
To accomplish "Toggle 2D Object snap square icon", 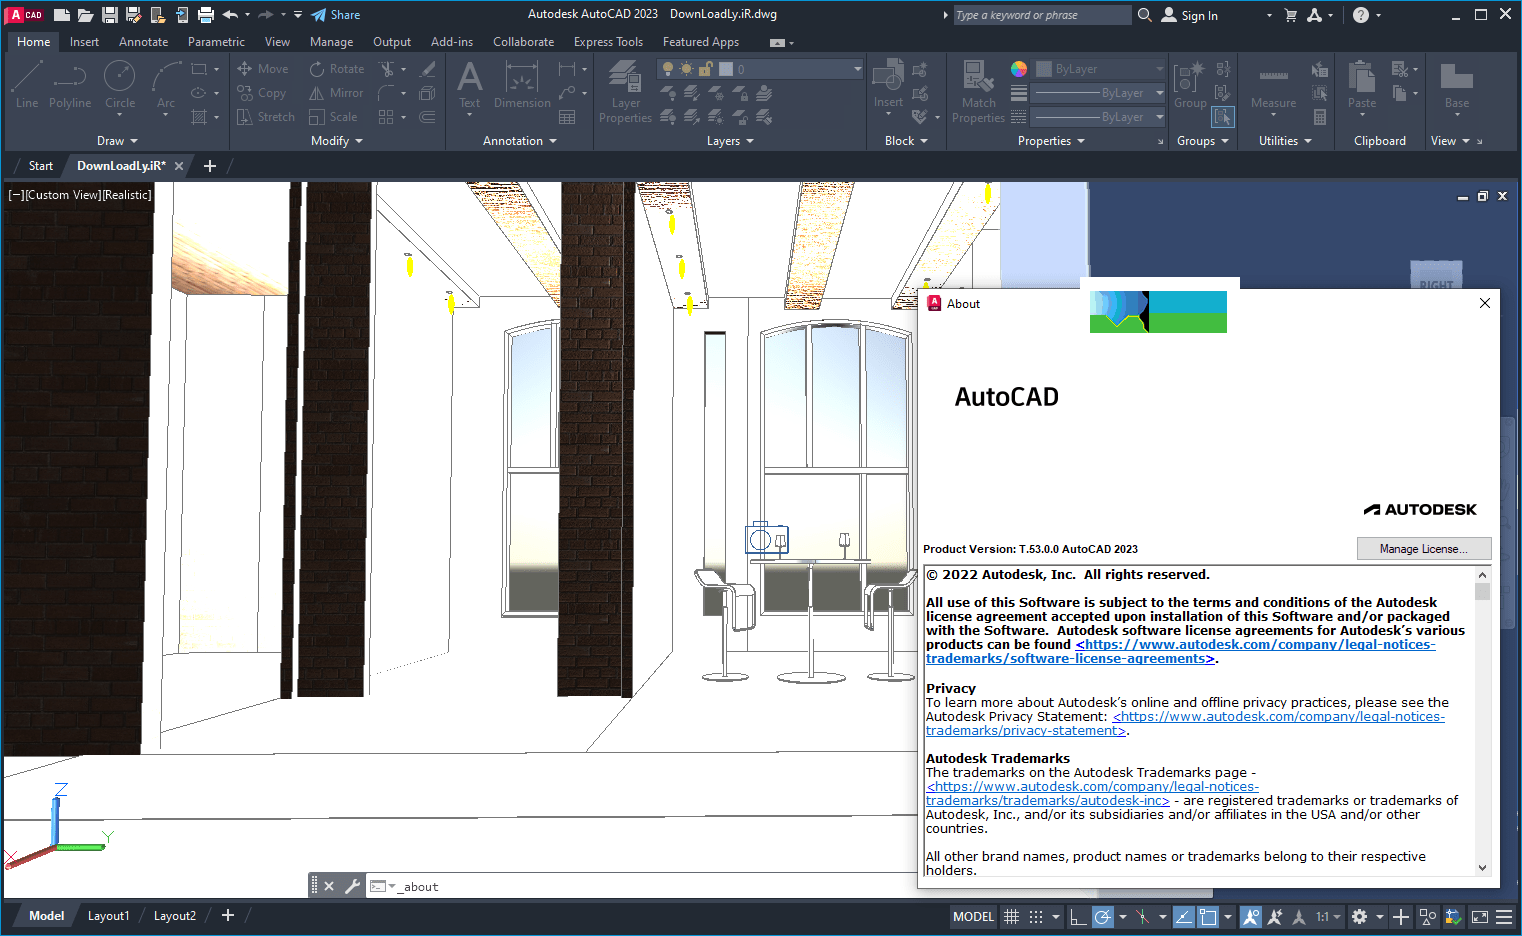I will (1208, 916).
